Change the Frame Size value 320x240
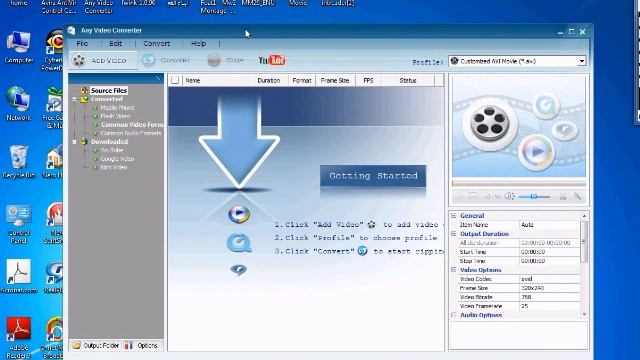The height and width of the screenshot is (360, 640). (x=549, y=288)
